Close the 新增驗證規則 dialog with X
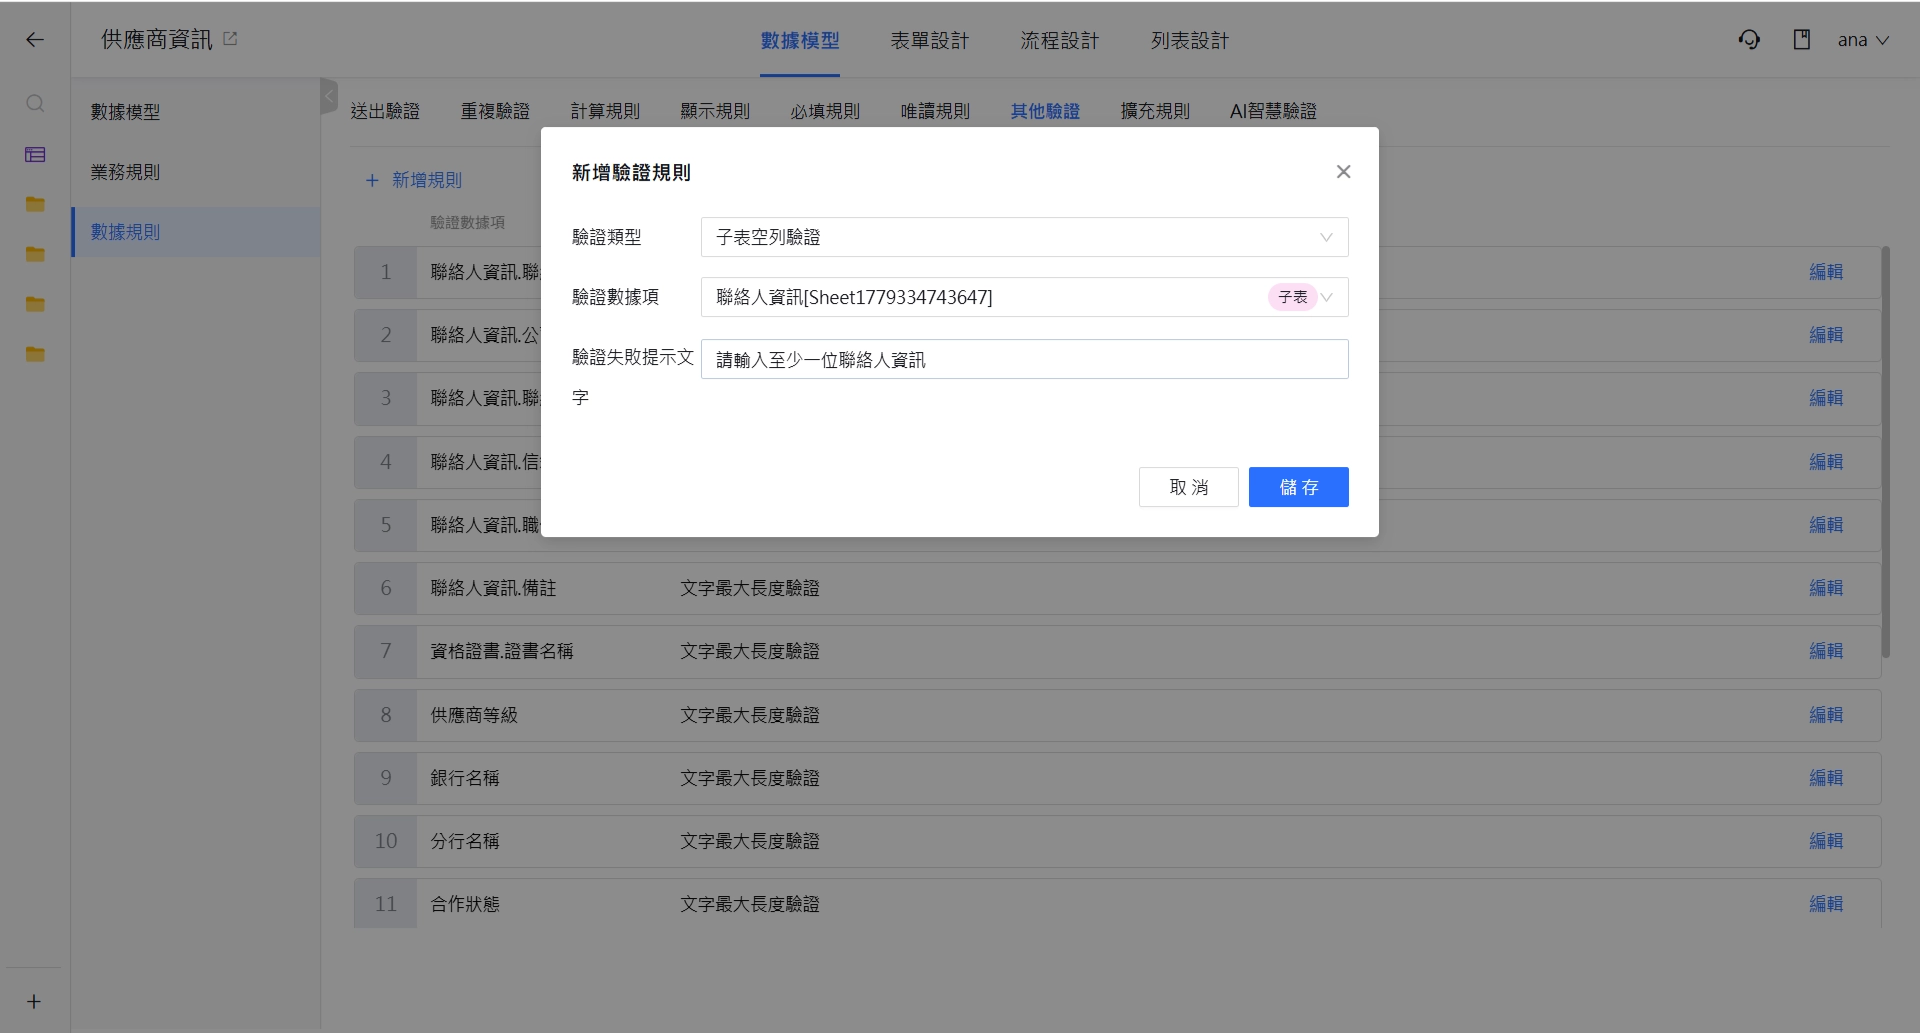 coord(1343,172)
